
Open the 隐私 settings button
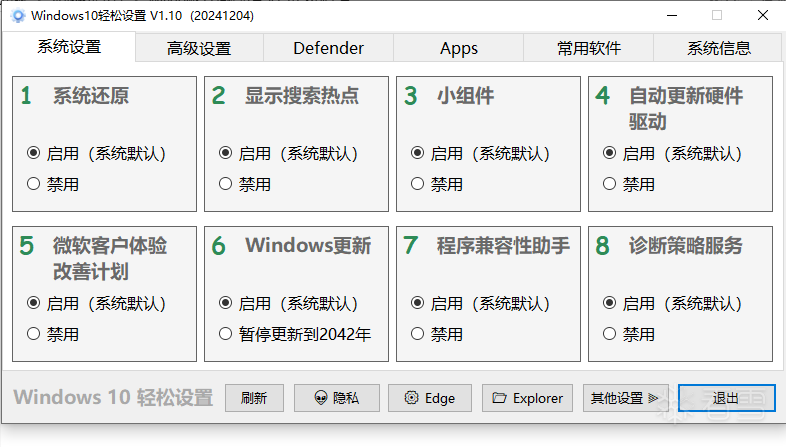point(336,398)
